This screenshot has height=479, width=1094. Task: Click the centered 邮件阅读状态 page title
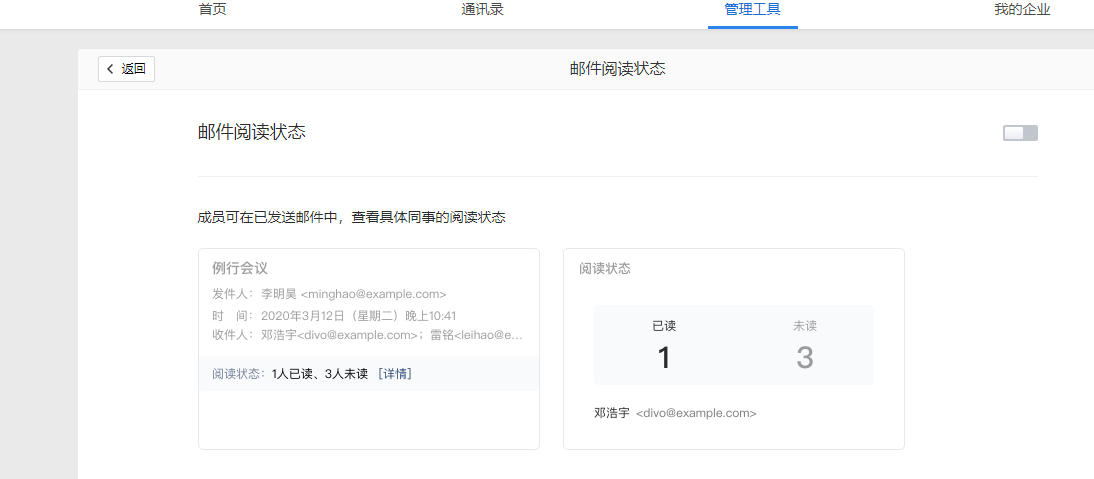617,69
